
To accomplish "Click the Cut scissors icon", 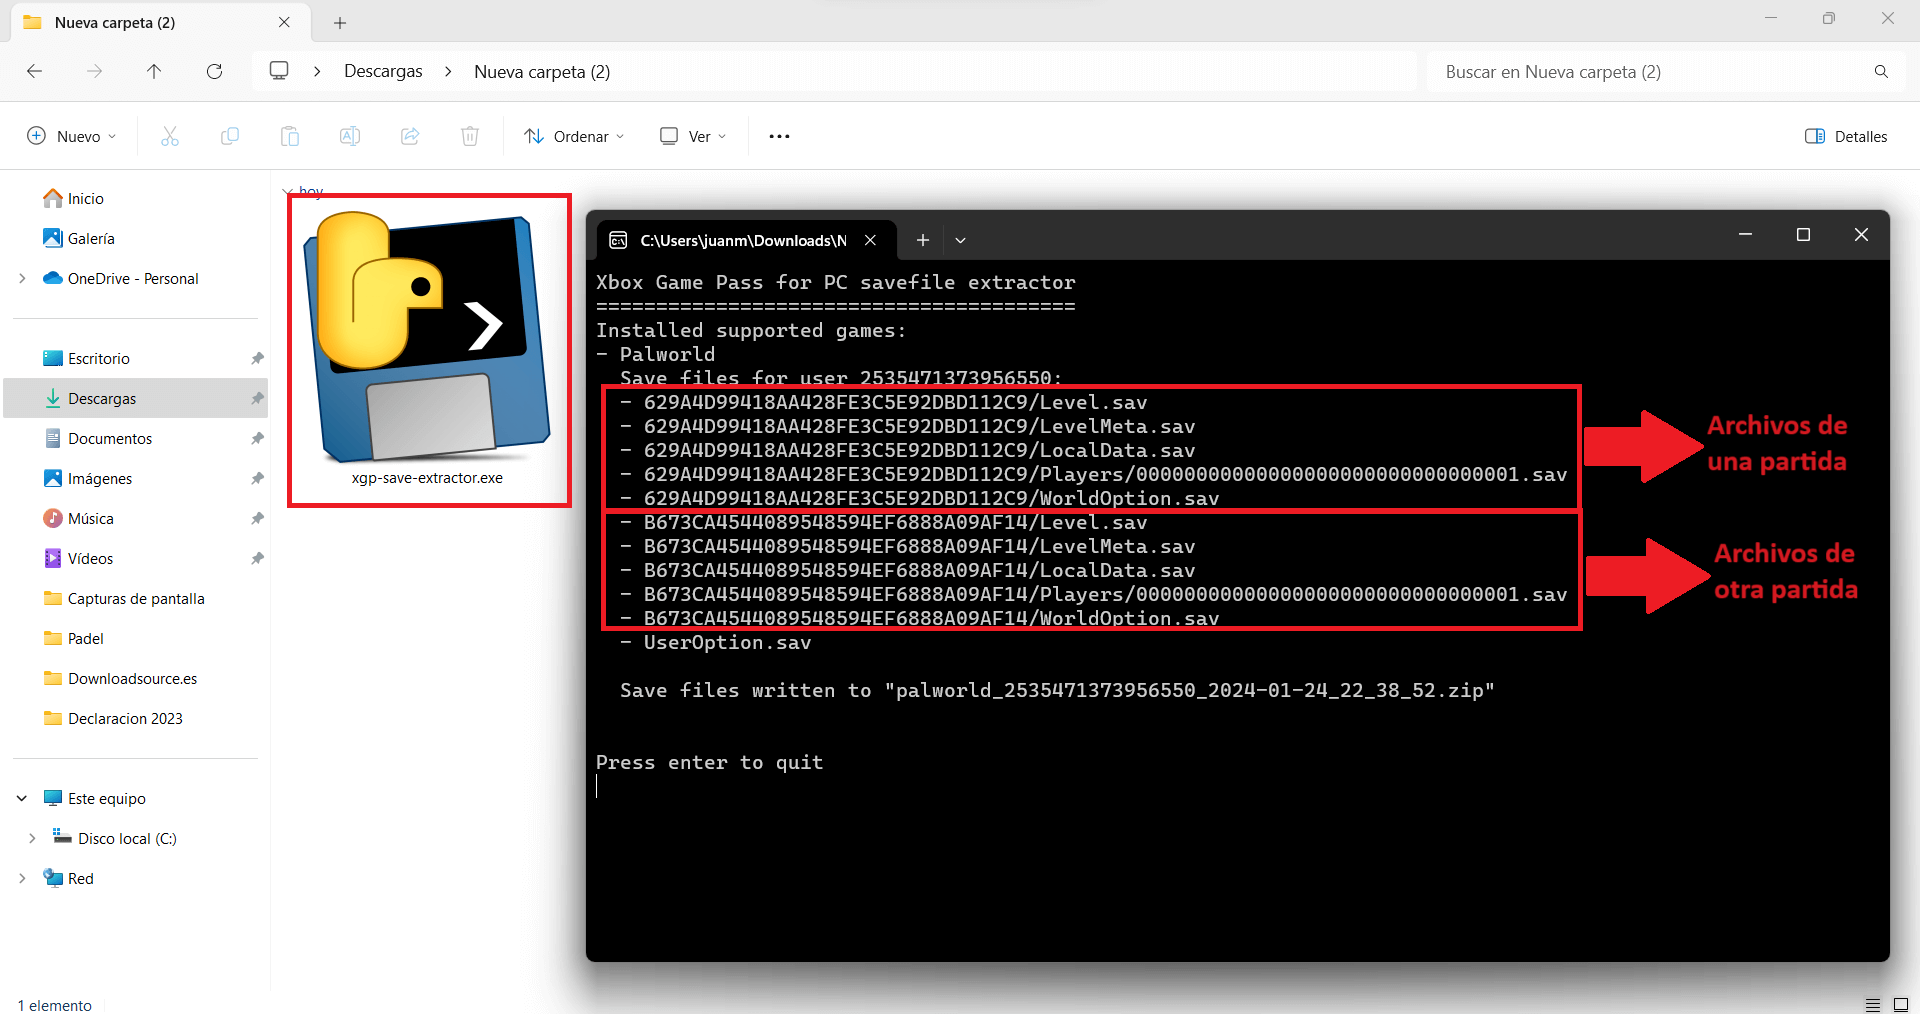I will 170,136.
